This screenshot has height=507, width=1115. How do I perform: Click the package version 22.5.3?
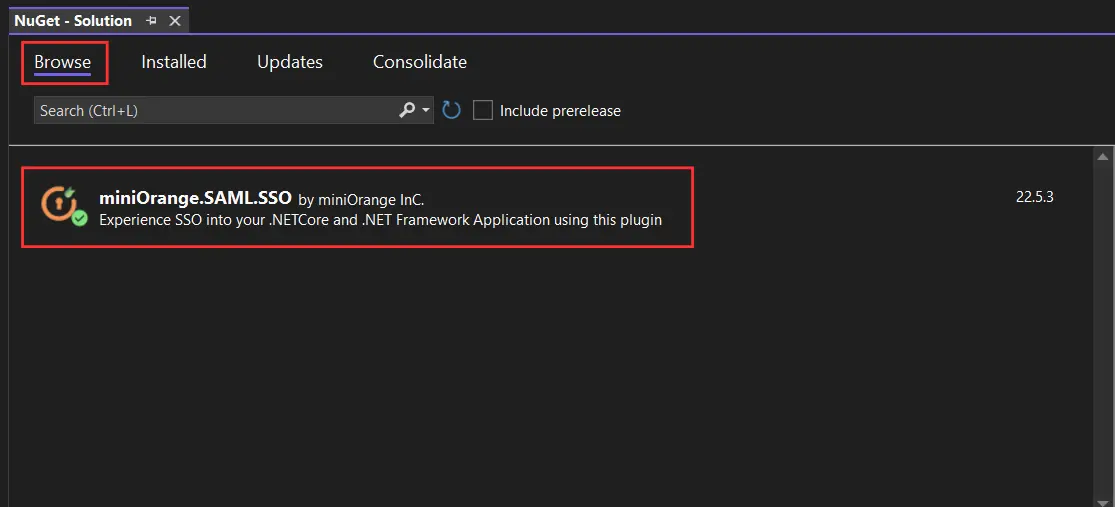click(x=1035, y=197)
